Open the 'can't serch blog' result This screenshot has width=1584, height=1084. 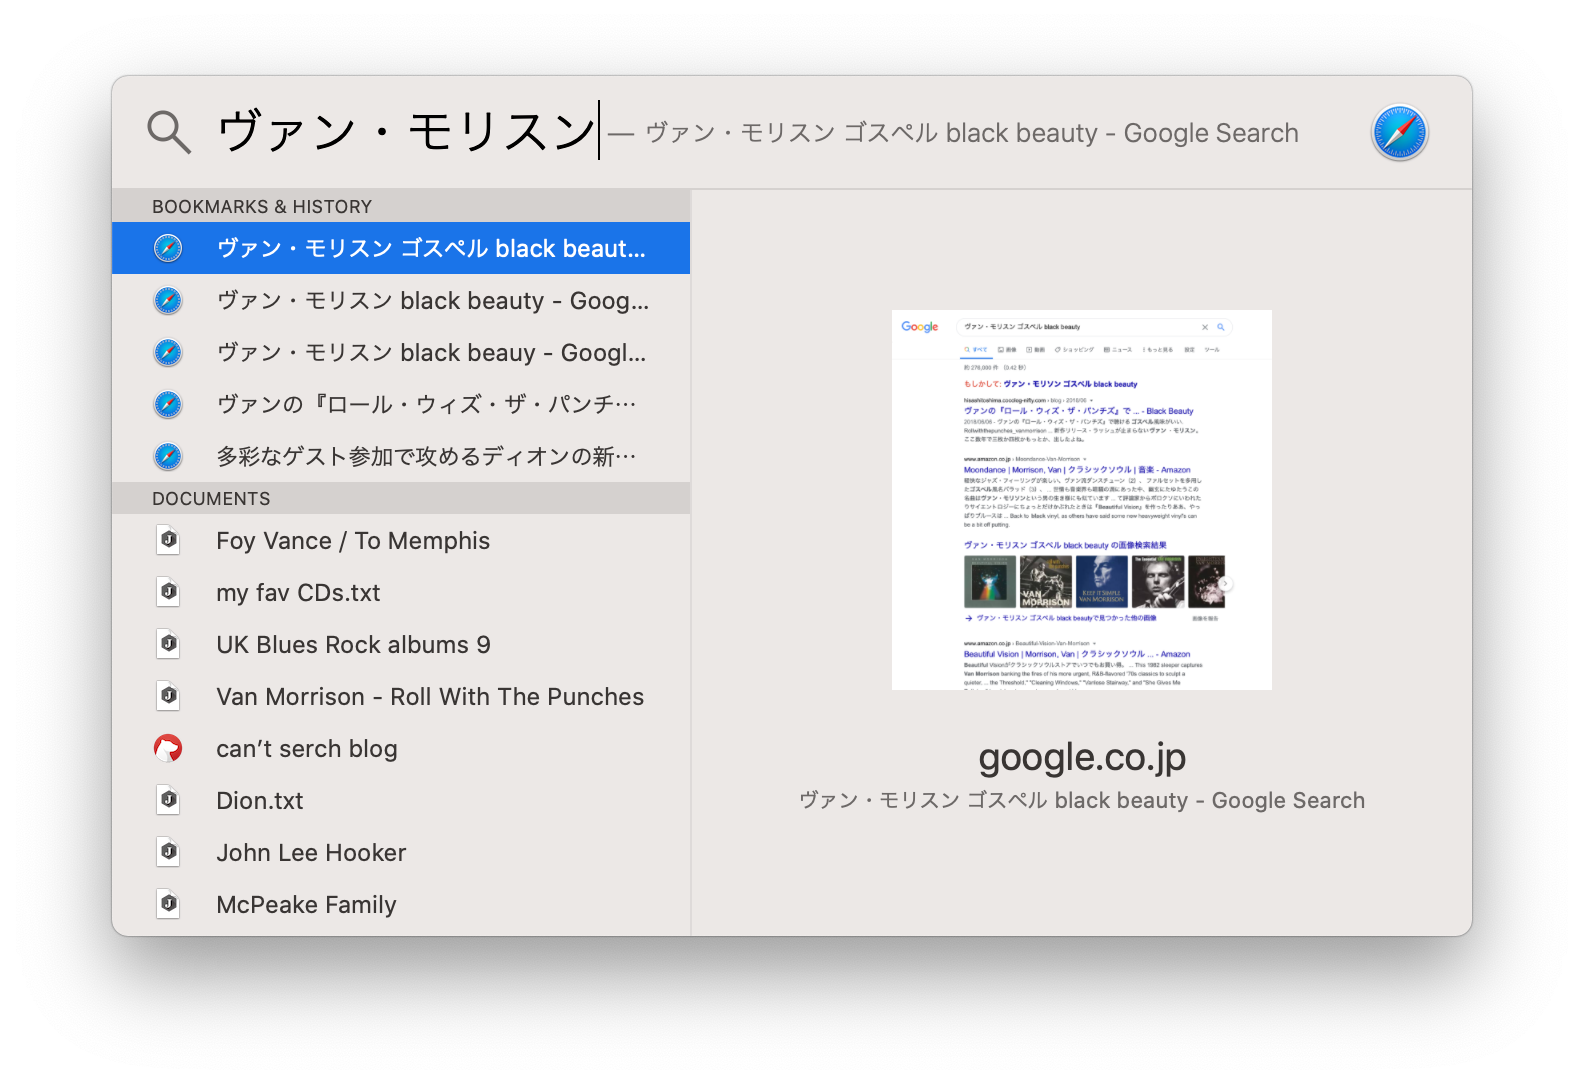click(401, 748)
